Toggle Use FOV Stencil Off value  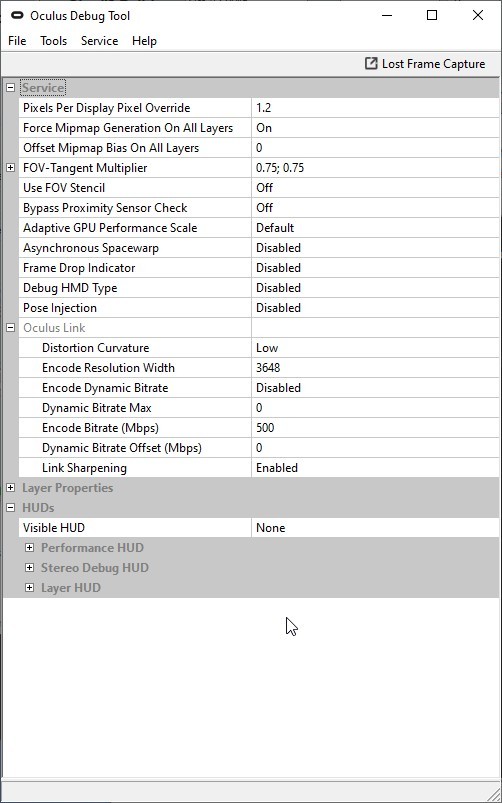coord(375,187)
